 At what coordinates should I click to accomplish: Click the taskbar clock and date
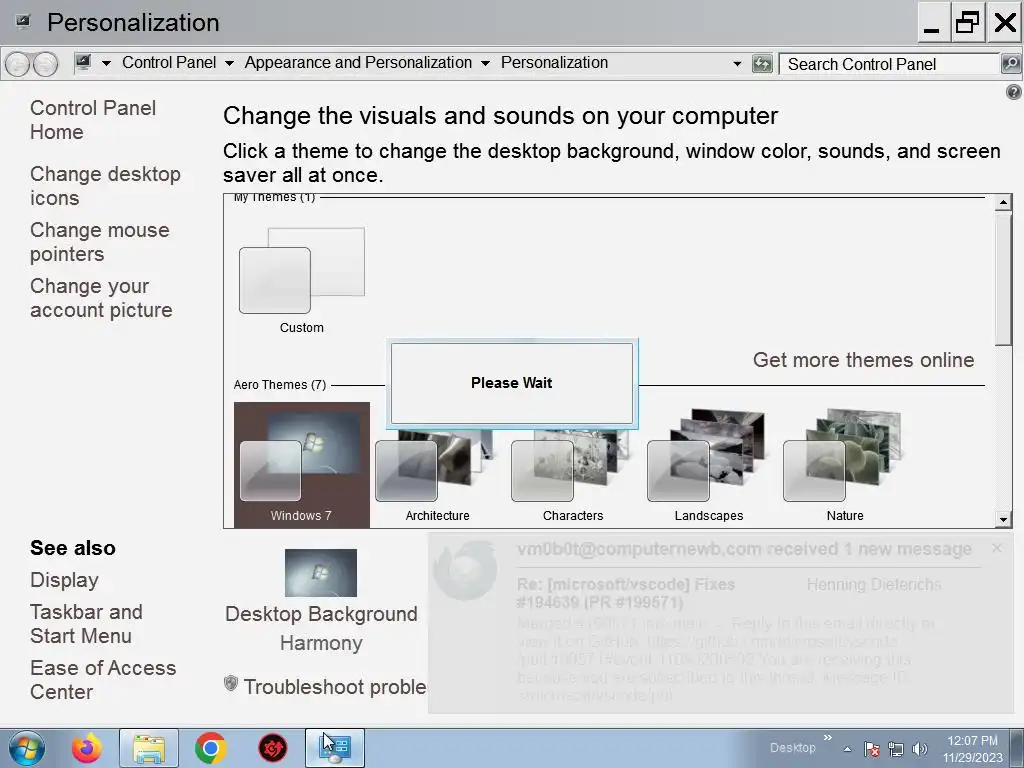pos(972,749)
